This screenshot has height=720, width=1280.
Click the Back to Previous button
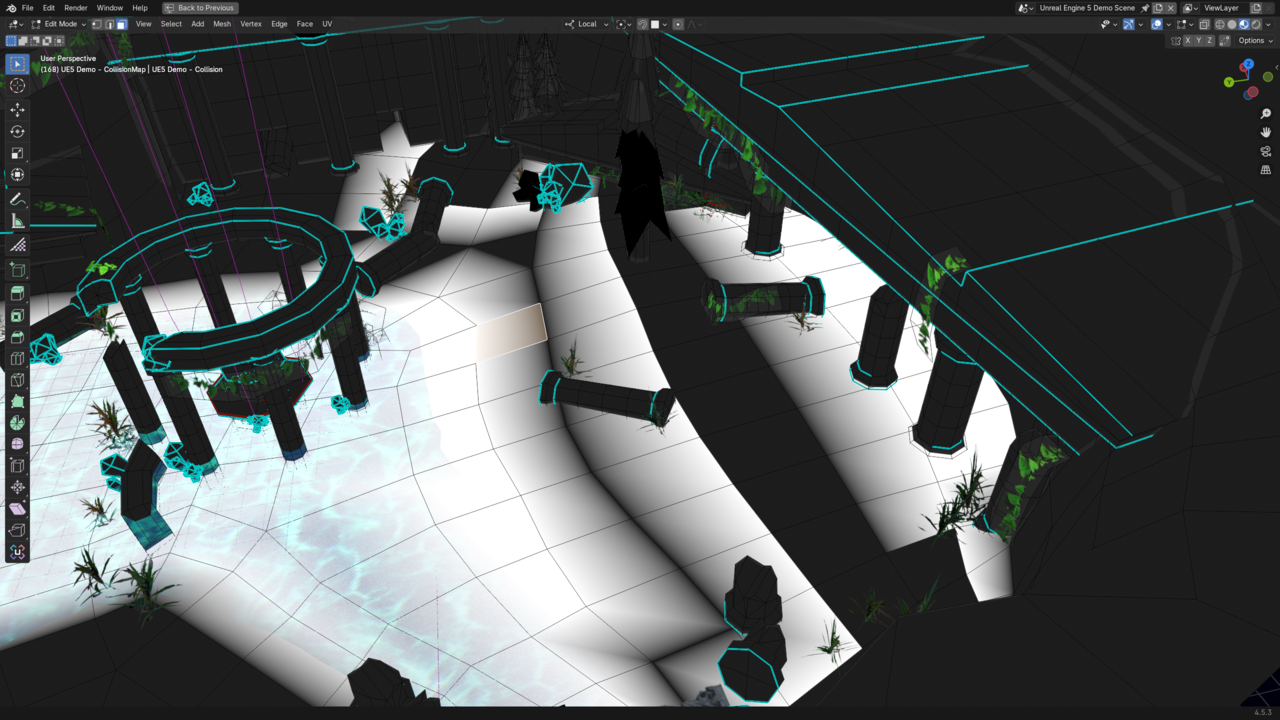198,8
